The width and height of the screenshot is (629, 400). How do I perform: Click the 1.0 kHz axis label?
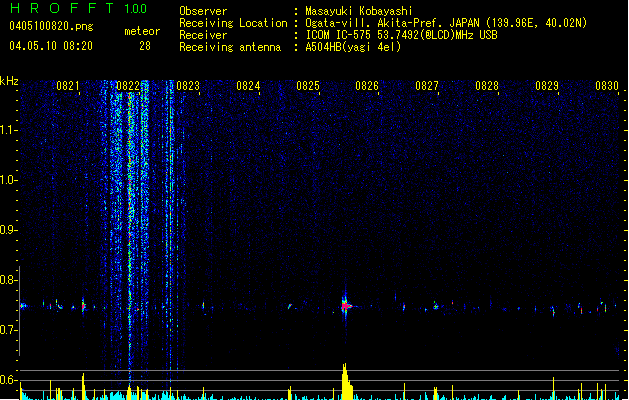tap(8, 180)
